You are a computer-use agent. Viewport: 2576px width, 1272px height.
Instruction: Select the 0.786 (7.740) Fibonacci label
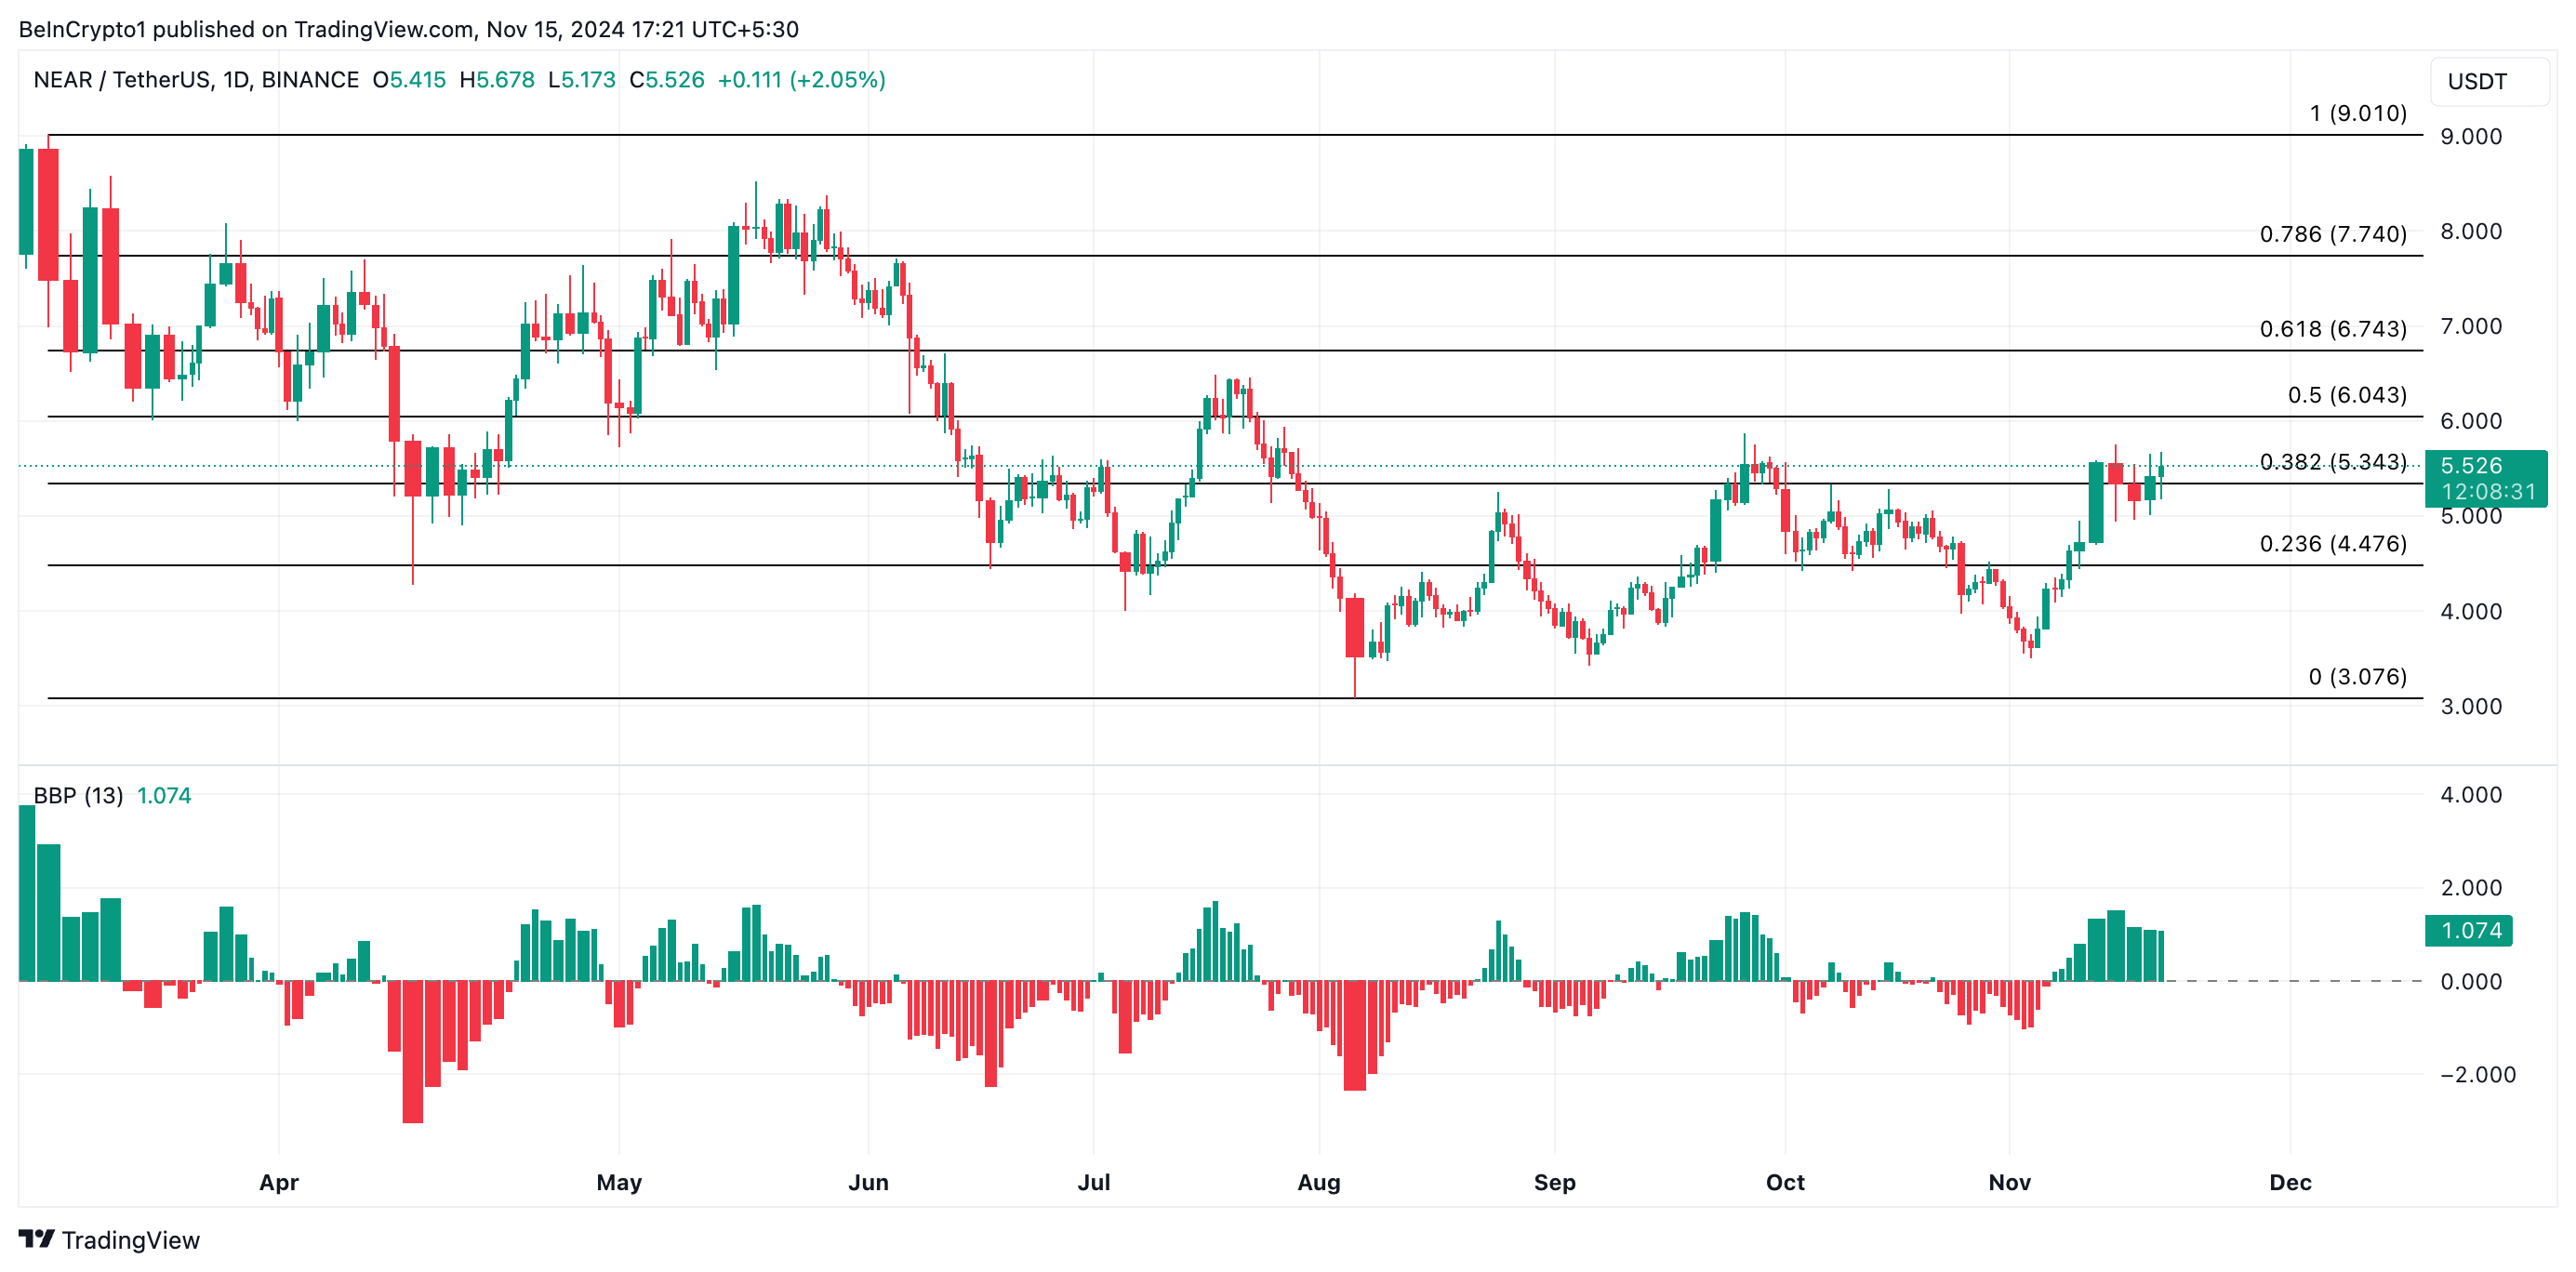pyautogui.click(x=2332, y=234)
